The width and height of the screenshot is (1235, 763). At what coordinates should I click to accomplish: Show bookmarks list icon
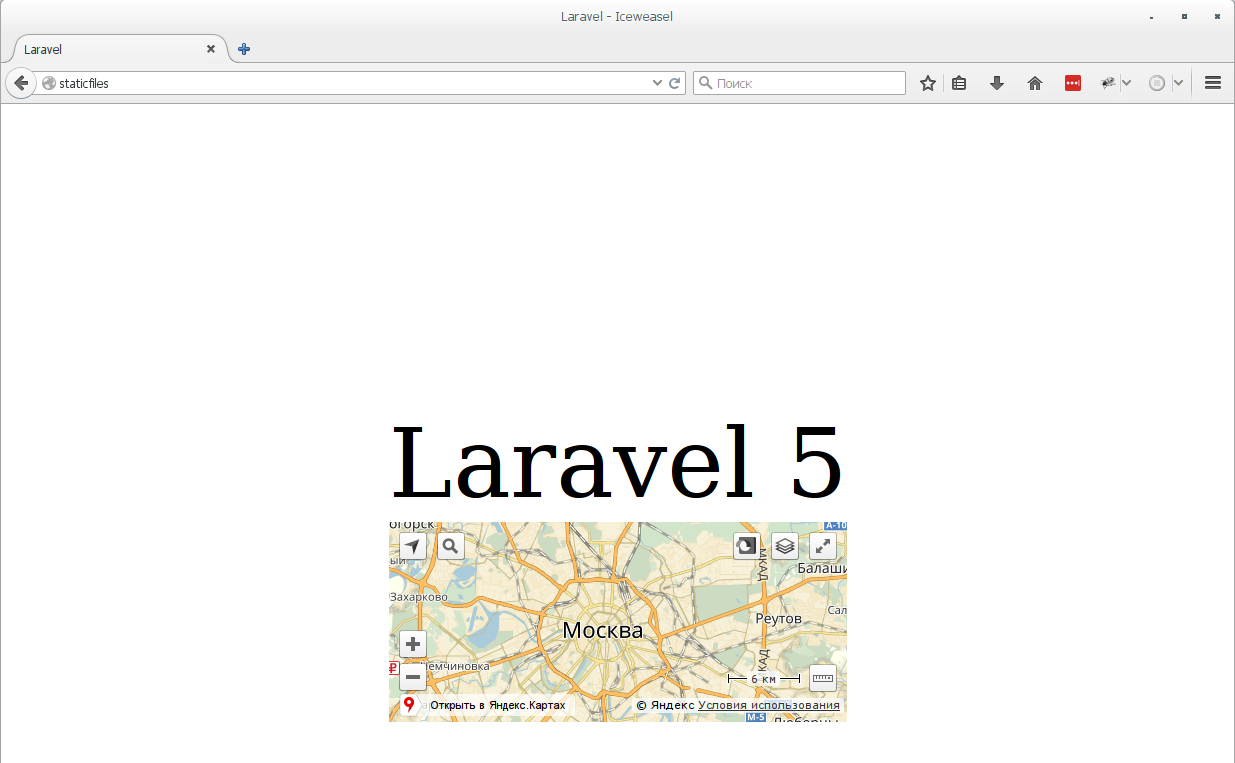pyautogui.click(x=959, y=84)
